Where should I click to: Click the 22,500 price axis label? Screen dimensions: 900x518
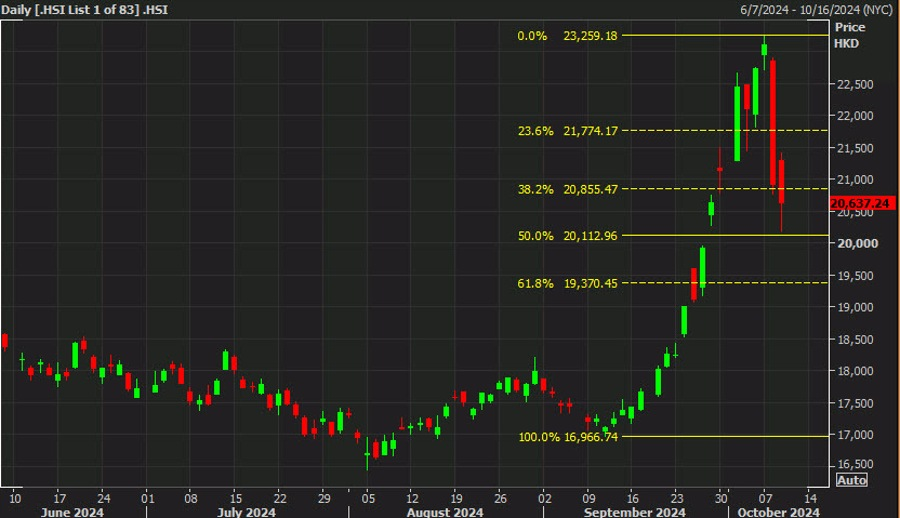(x=855, y=84)
